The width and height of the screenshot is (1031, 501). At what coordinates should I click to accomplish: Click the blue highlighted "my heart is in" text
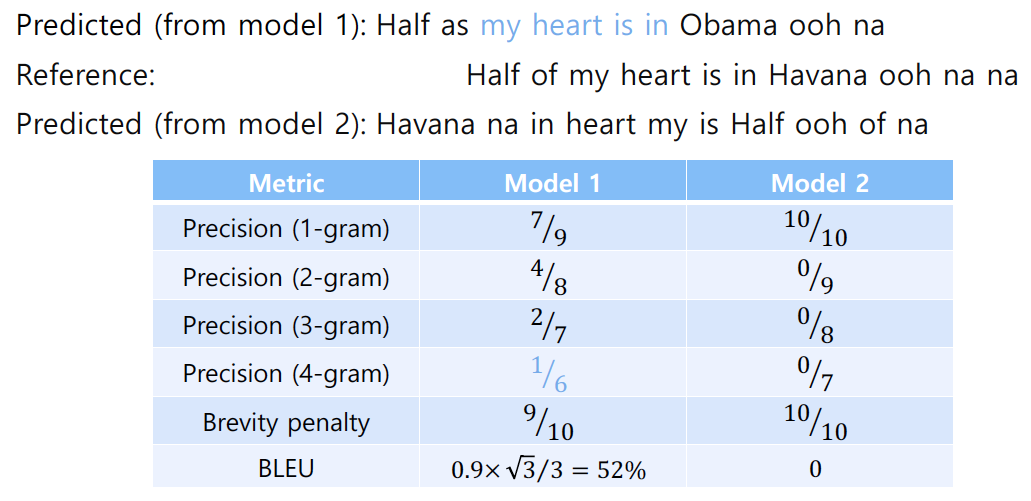(574, 26)
